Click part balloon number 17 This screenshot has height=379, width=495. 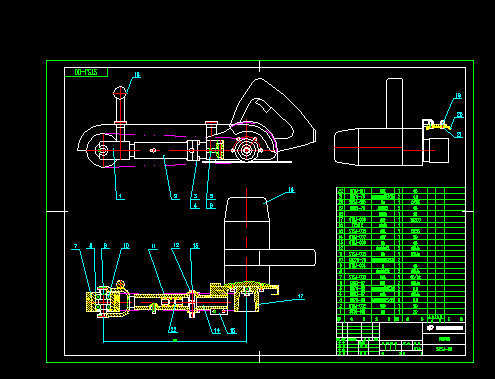(x=301, y=296)
